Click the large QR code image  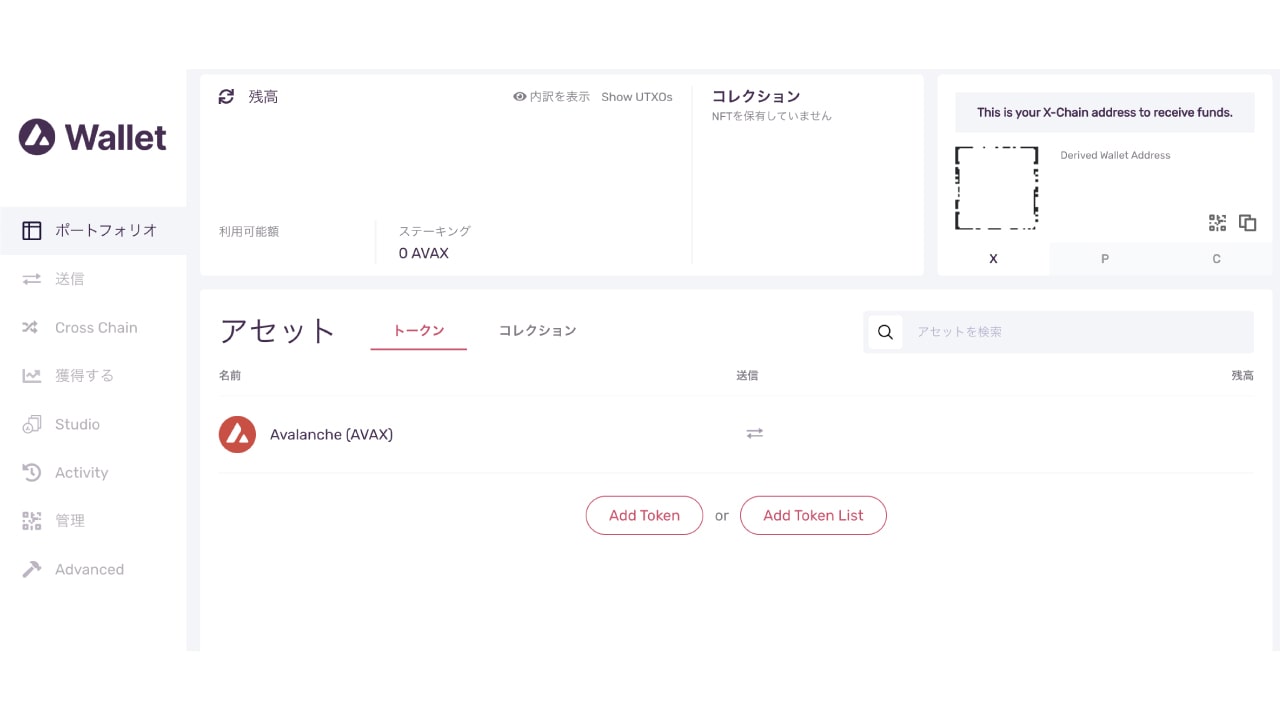tap(996, 188)
